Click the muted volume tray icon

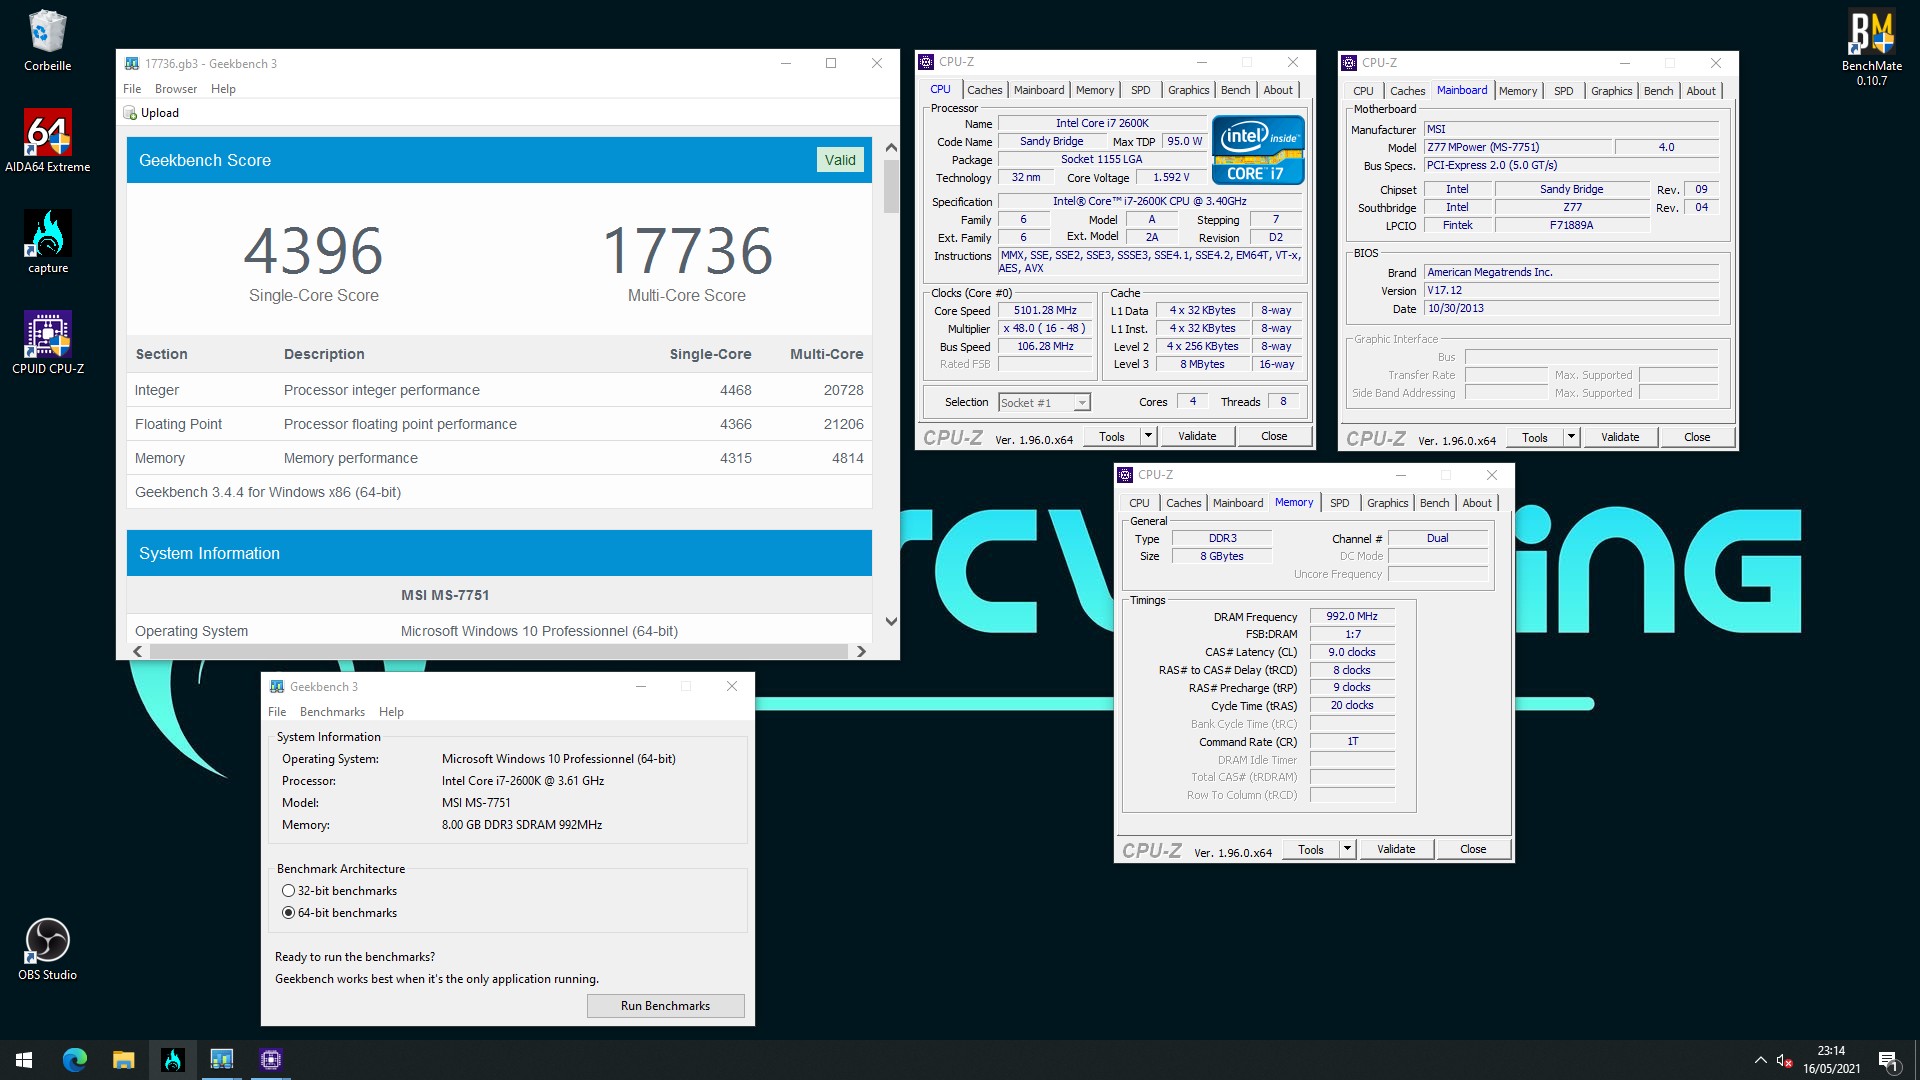[x=1784, y=1060]
